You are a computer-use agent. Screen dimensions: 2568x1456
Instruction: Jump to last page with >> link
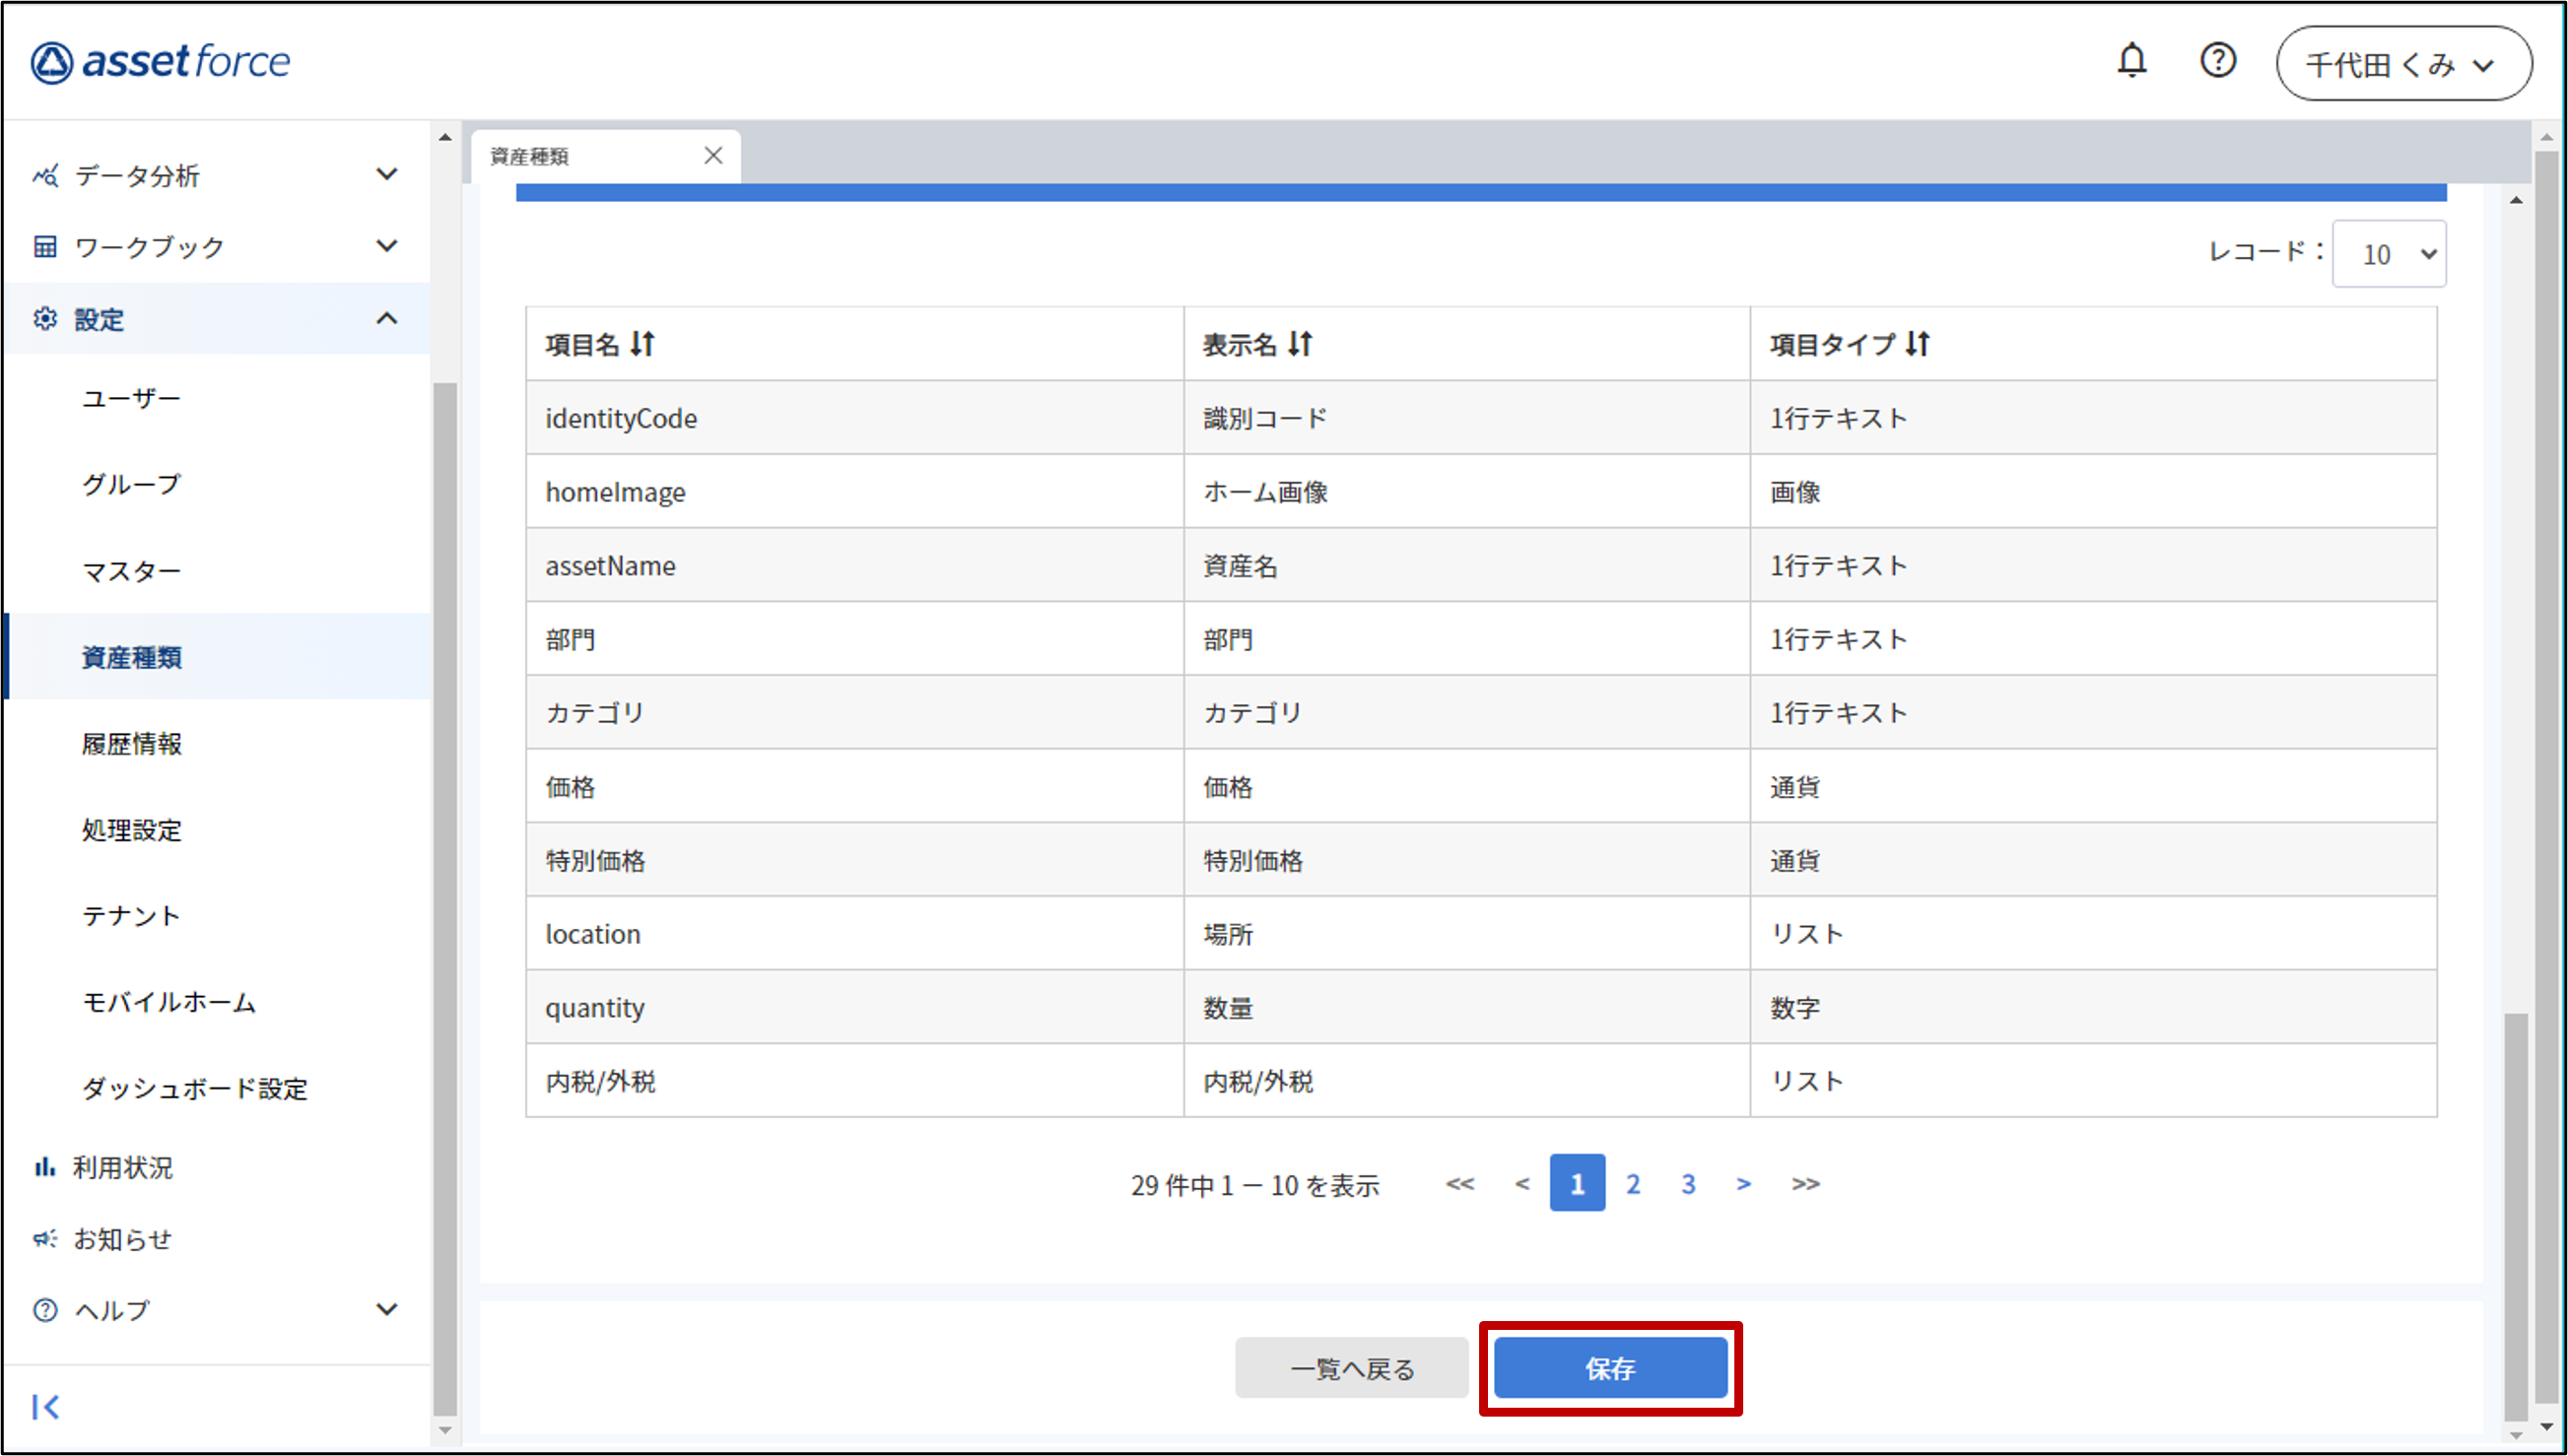pos(1805,1184)
